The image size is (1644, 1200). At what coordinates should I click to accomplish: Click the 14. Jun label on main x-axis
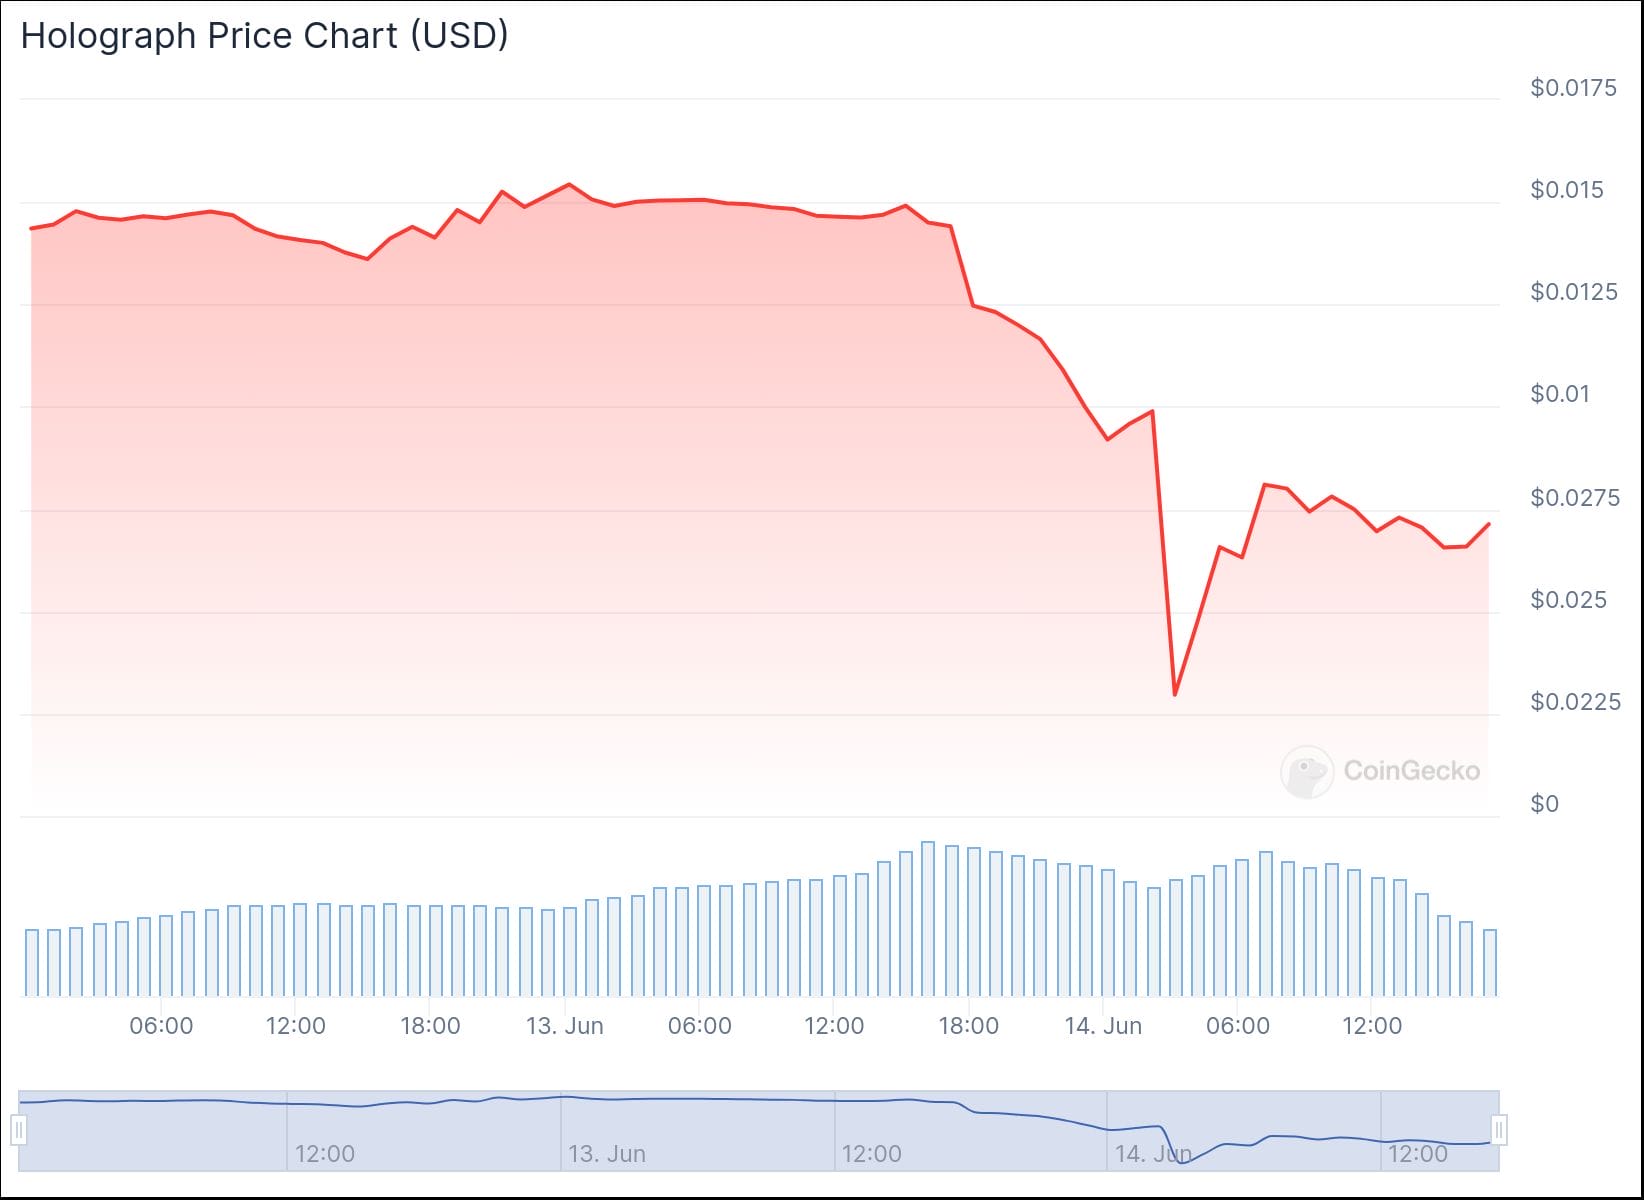(x=1103, y=1026)
